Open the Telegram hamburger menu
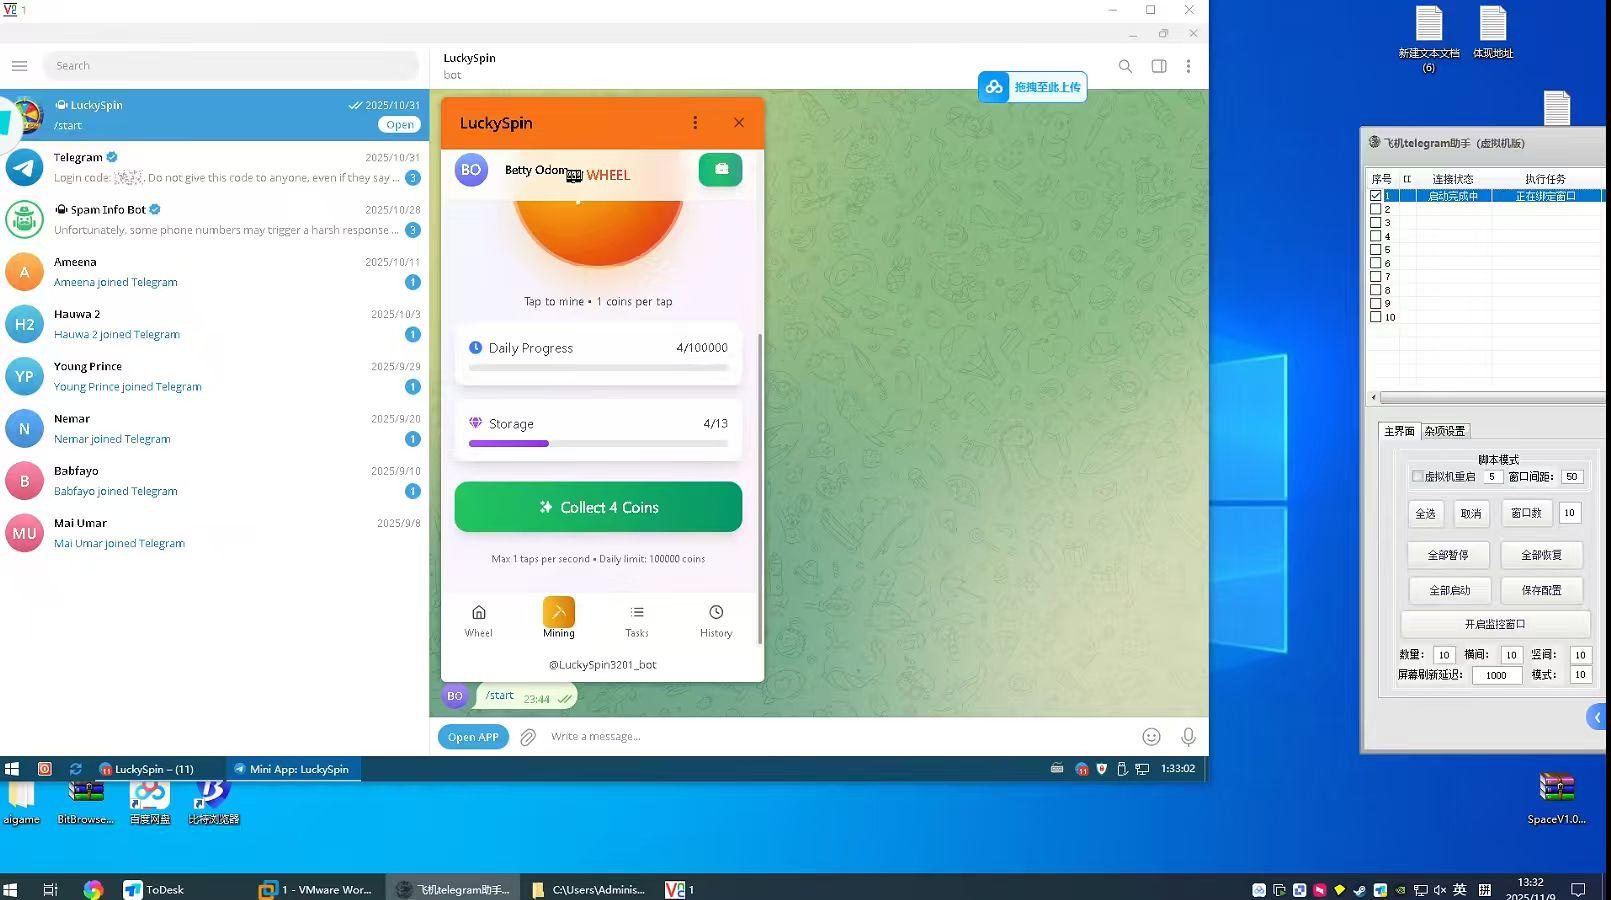 click(19, 66)
